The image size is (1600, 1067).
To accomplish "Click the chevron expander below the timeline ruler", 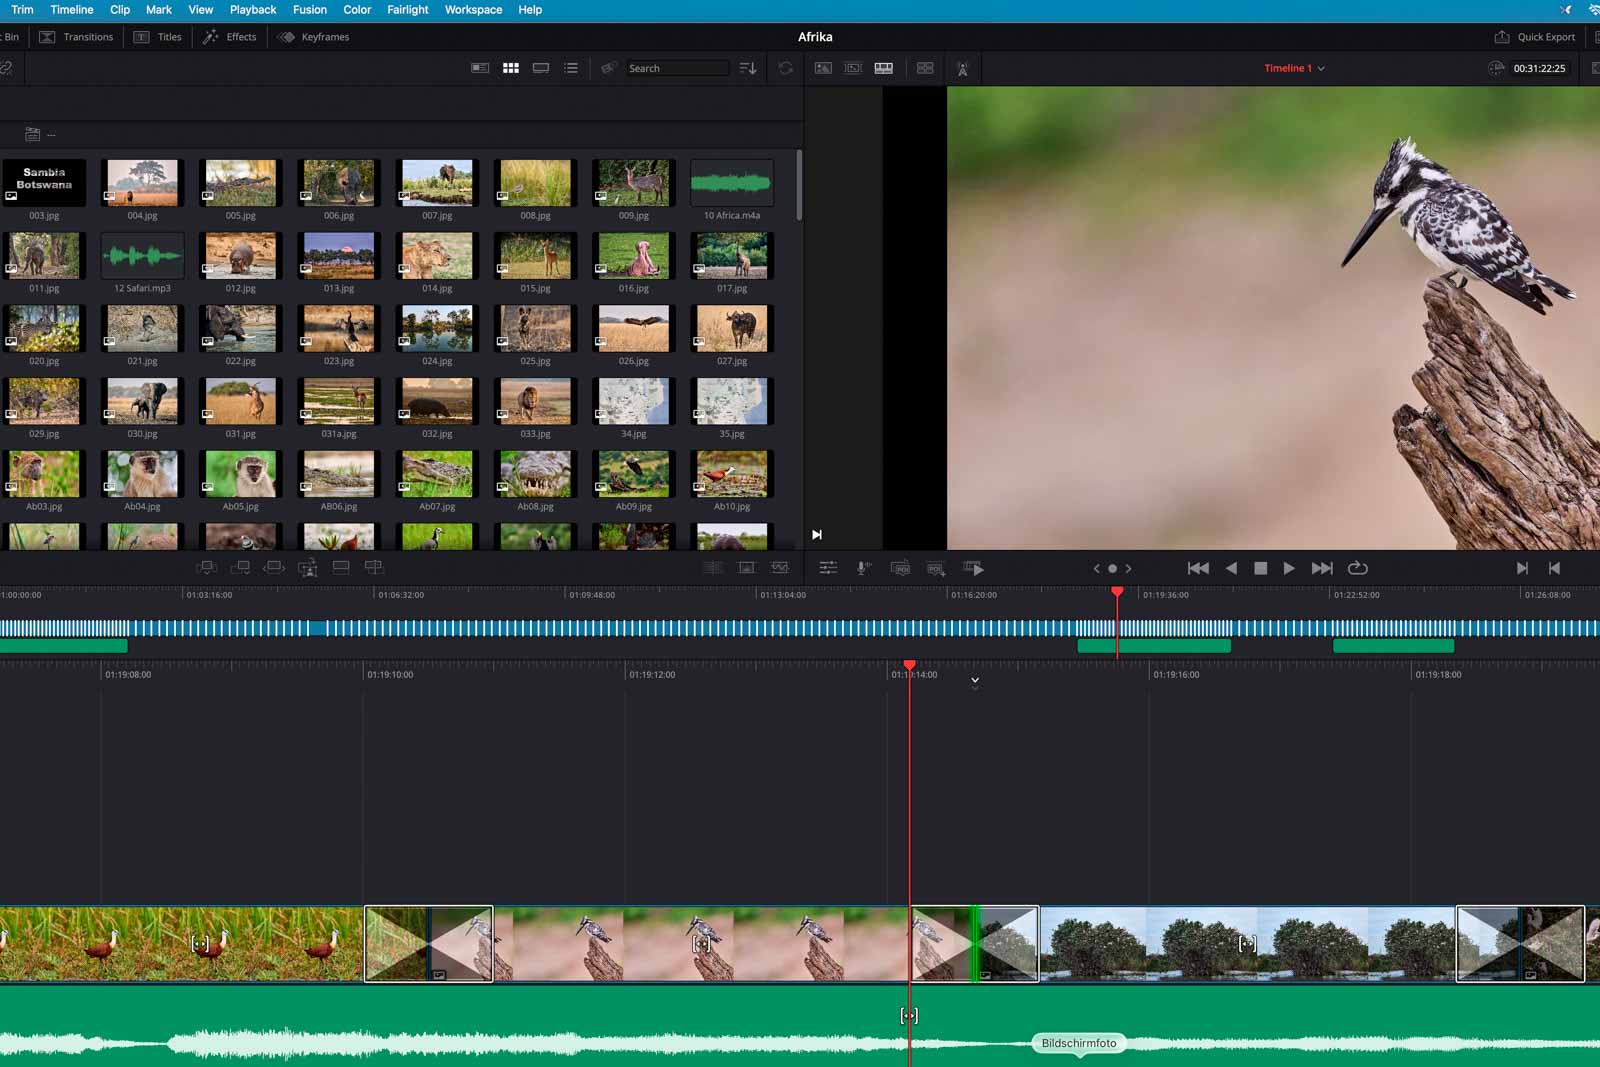I will pyautogui.click(x=975, y=682).
